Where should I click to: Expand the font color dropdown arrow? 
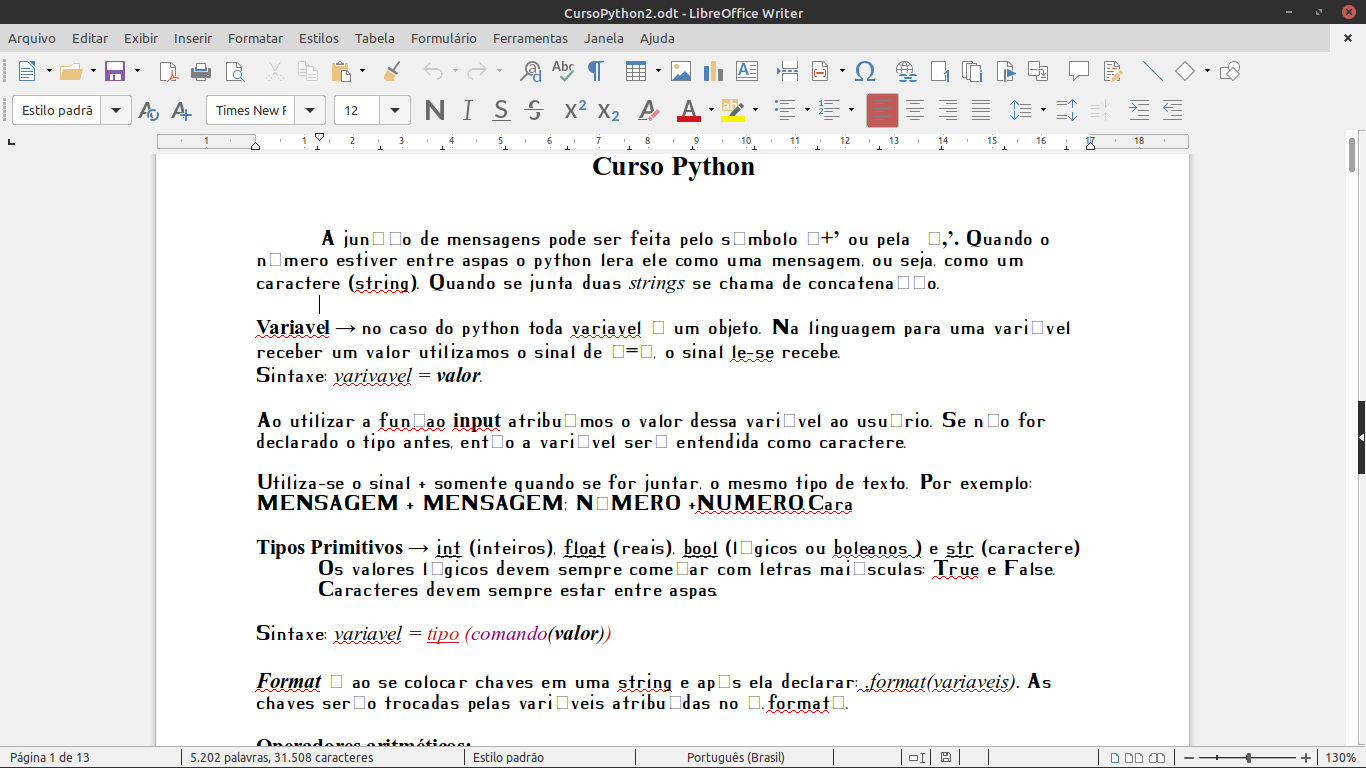point(711,110)
